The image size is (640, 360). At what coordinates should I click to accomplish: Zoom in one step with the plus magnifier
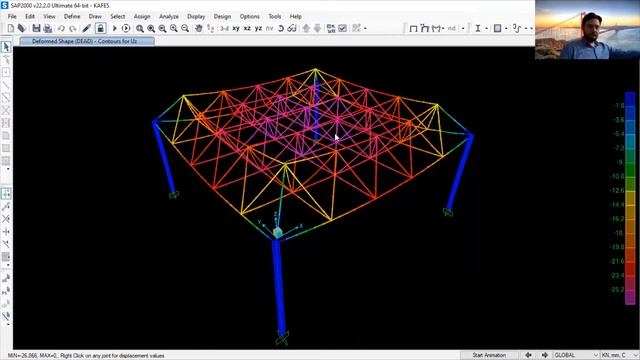point(174,28)
